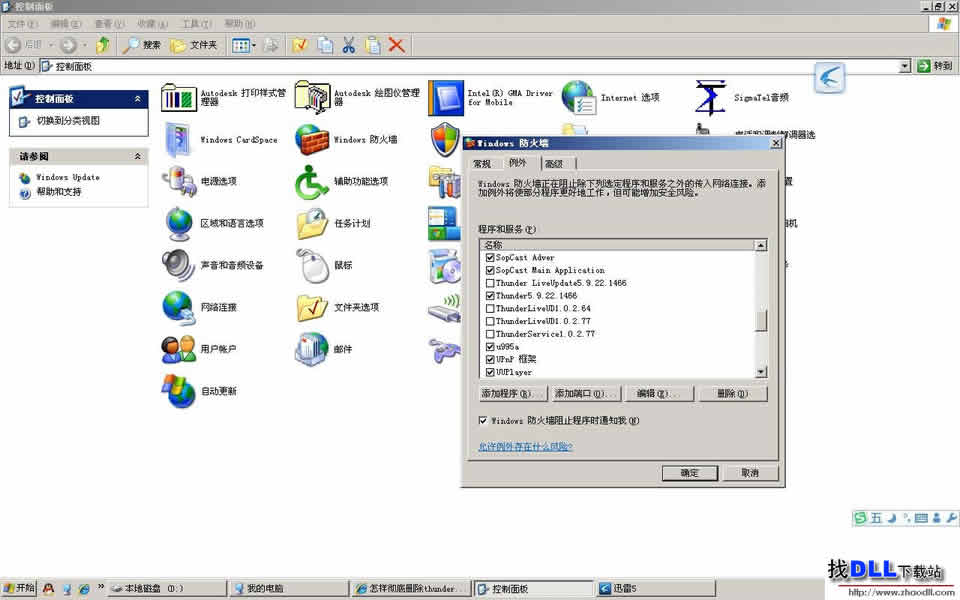
Task: Click the 文件夹 toolbar button
Action: pos(194,45)
